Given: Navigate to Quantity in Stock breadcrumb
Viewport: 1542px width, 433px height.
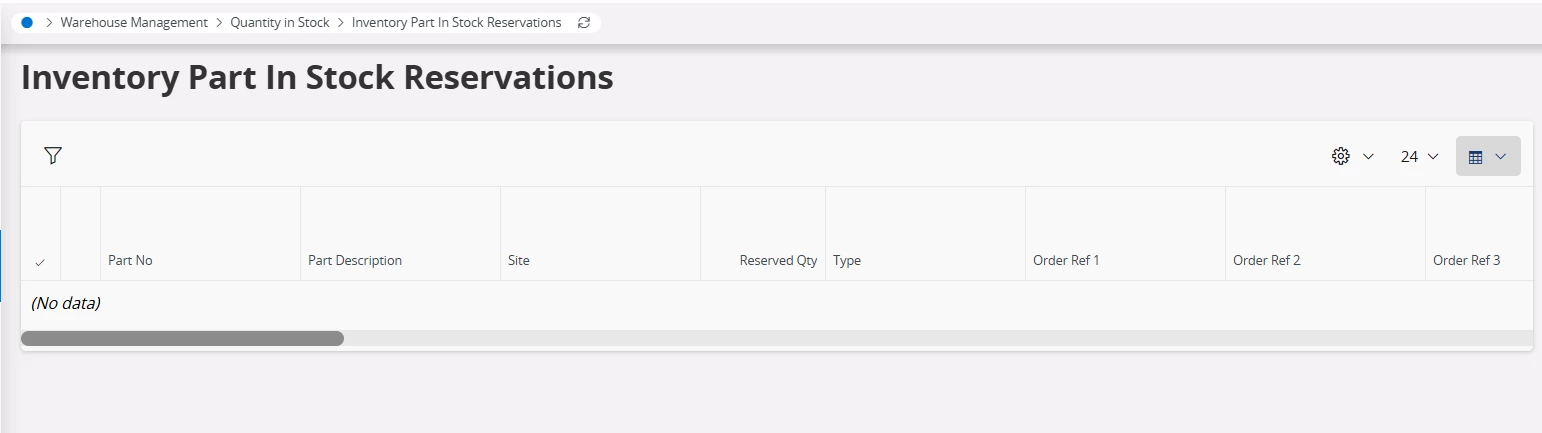Looking at the screenshot, I should coord(280,22).
